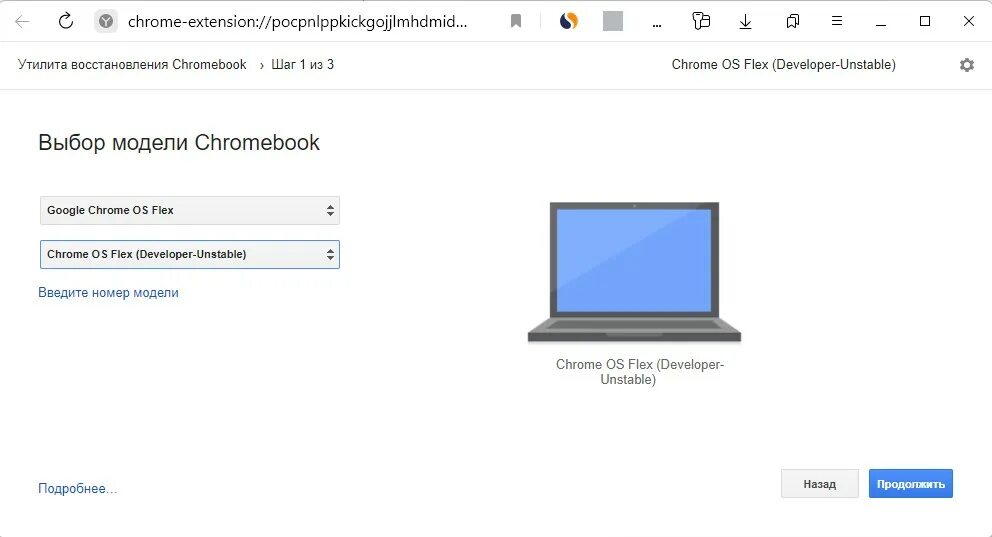
Task: Open the collections icon next to downloads
Action: pyautogui.click(x=792, y=22)
